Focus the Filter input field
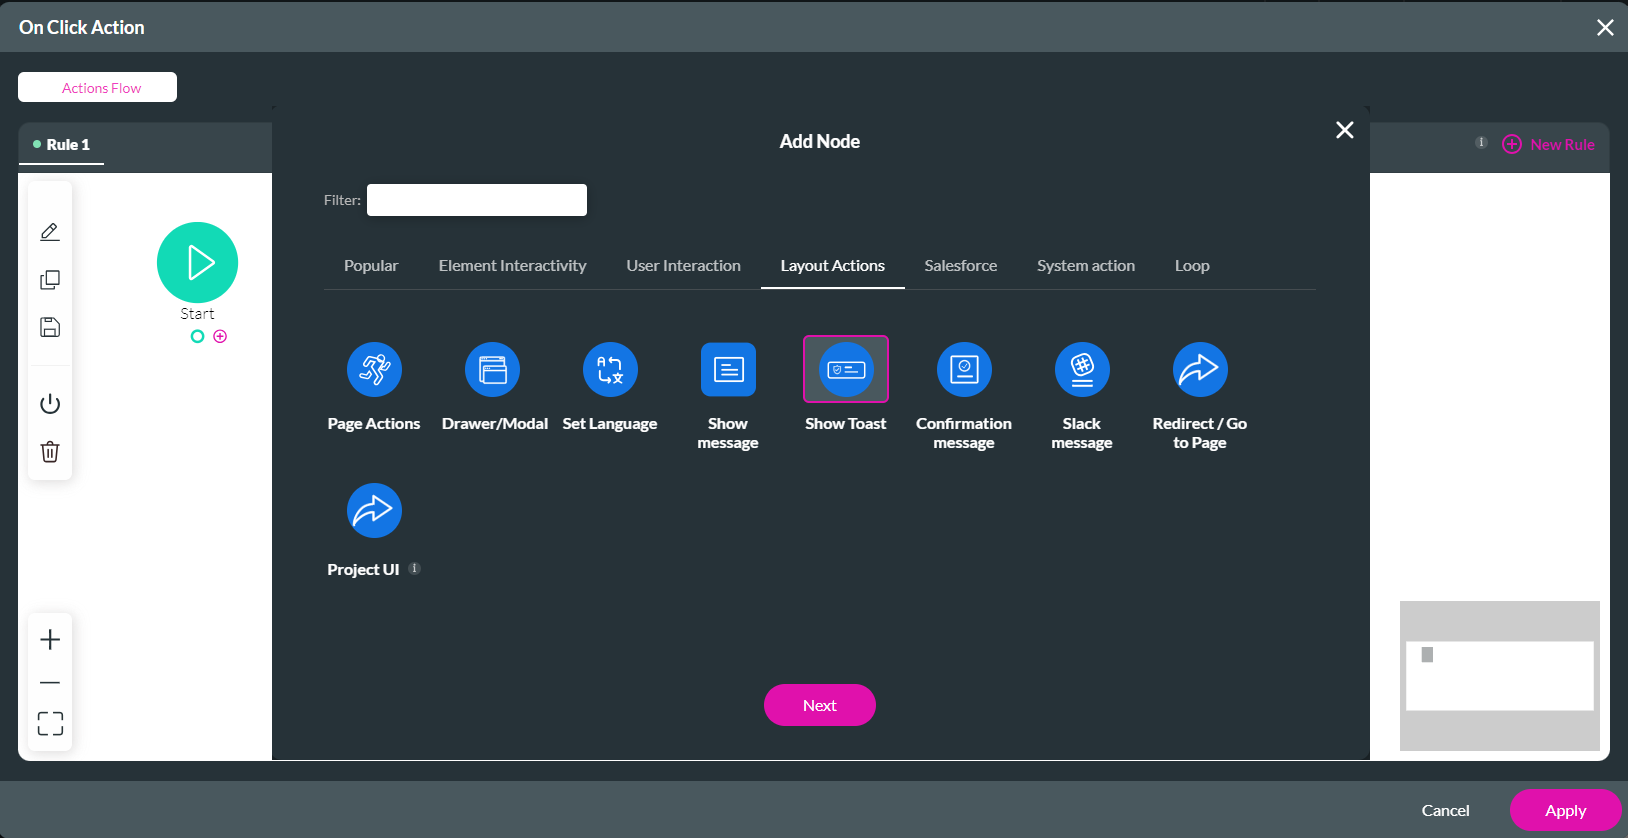 tap(477, 200)
